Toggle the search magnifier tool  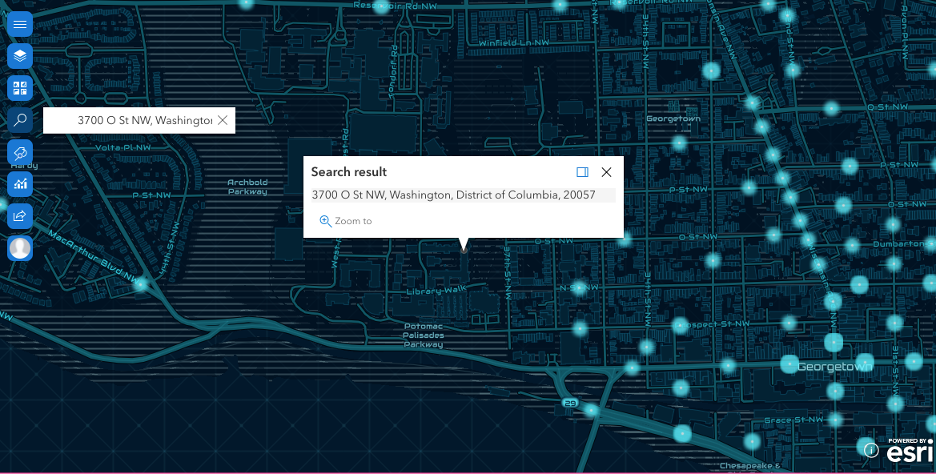(20, 120)
